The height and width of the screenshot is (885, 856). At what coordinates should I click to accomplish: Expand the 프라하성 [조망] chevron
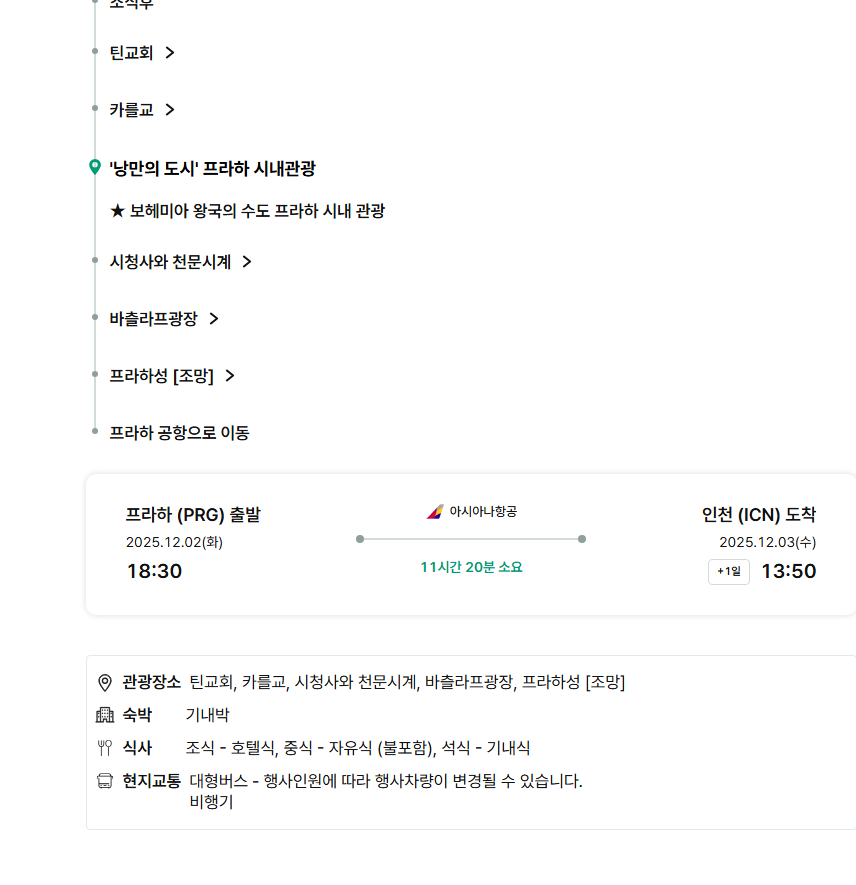[x=230, y=376]
